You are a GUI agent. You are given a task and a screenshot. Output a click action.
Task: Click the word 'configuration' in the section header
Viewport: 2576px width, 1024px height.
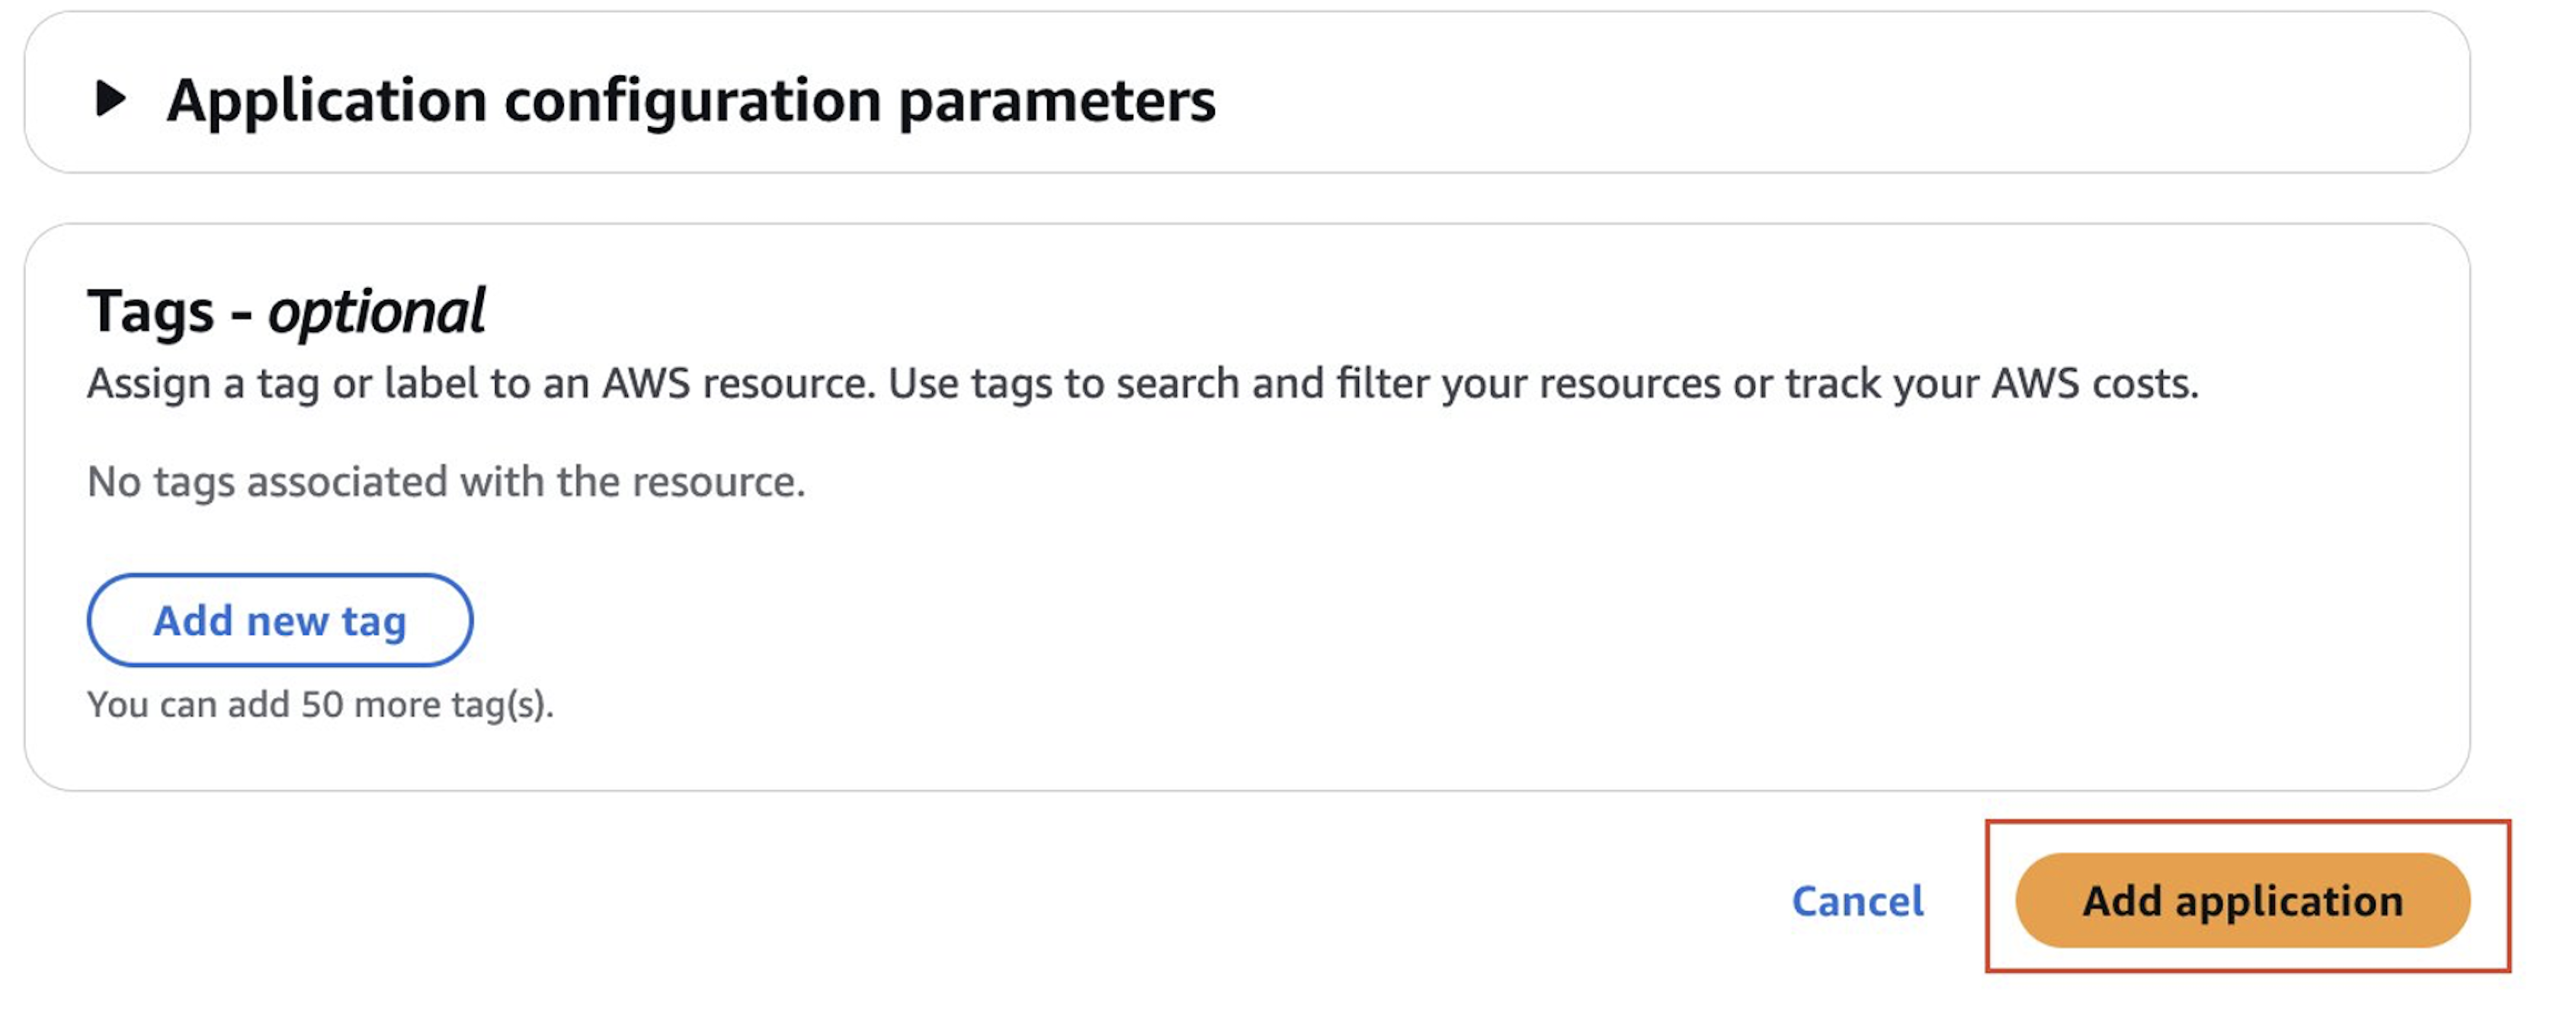pyautogui.click(x=692, y=100)
